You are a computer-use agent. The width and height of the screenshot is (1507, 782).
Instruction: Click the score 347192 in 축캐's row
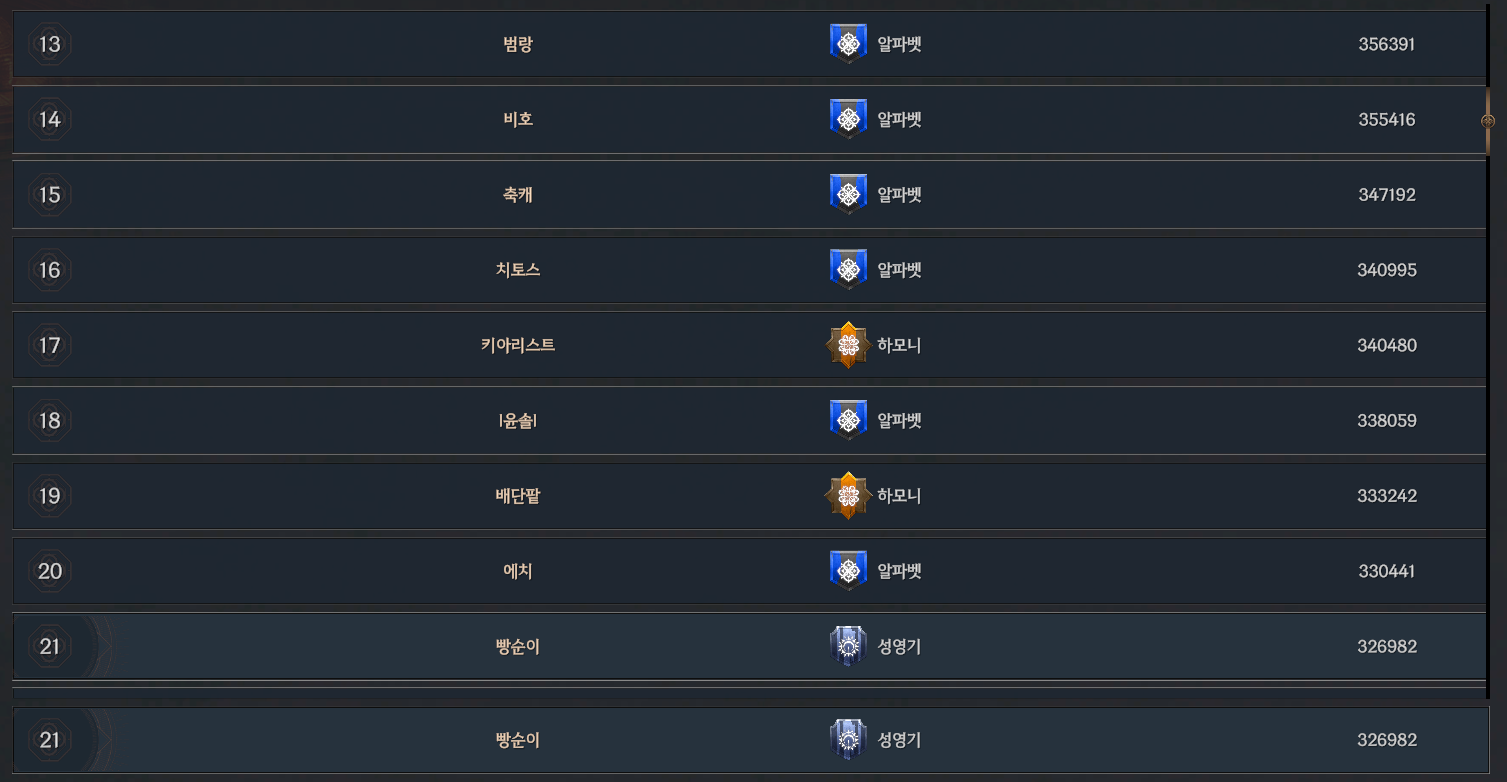click(x=1387, y=195)
